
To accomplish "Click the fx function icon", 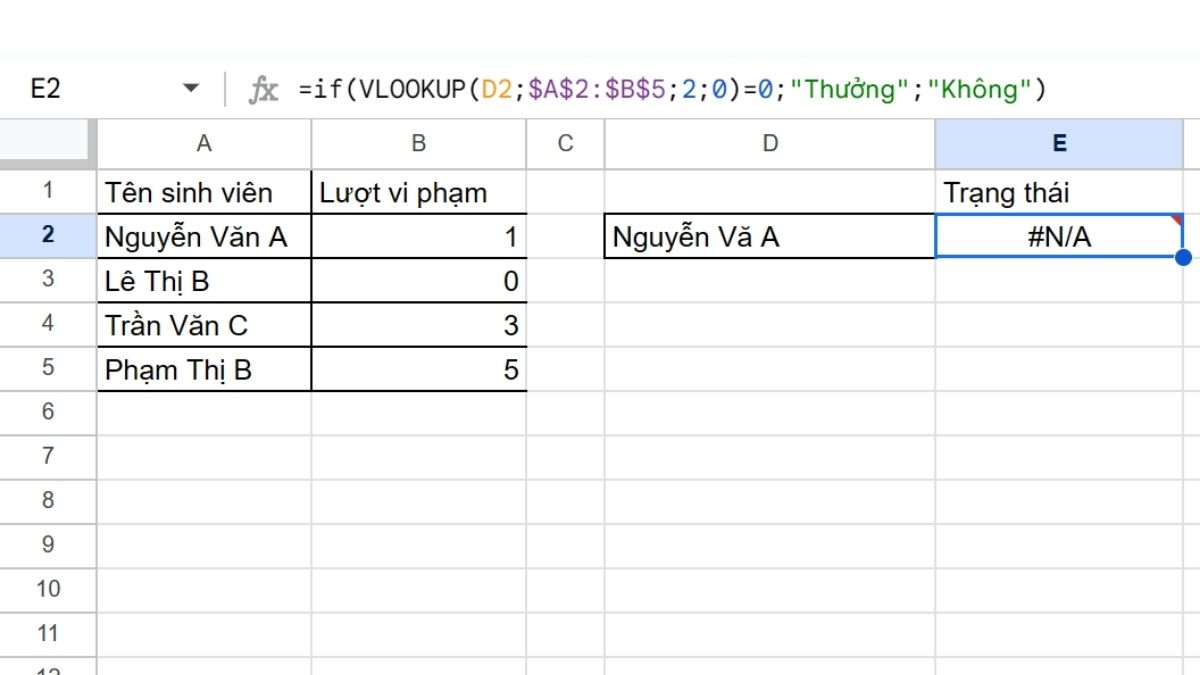I will pyautogui.click(x=263, y=90).
